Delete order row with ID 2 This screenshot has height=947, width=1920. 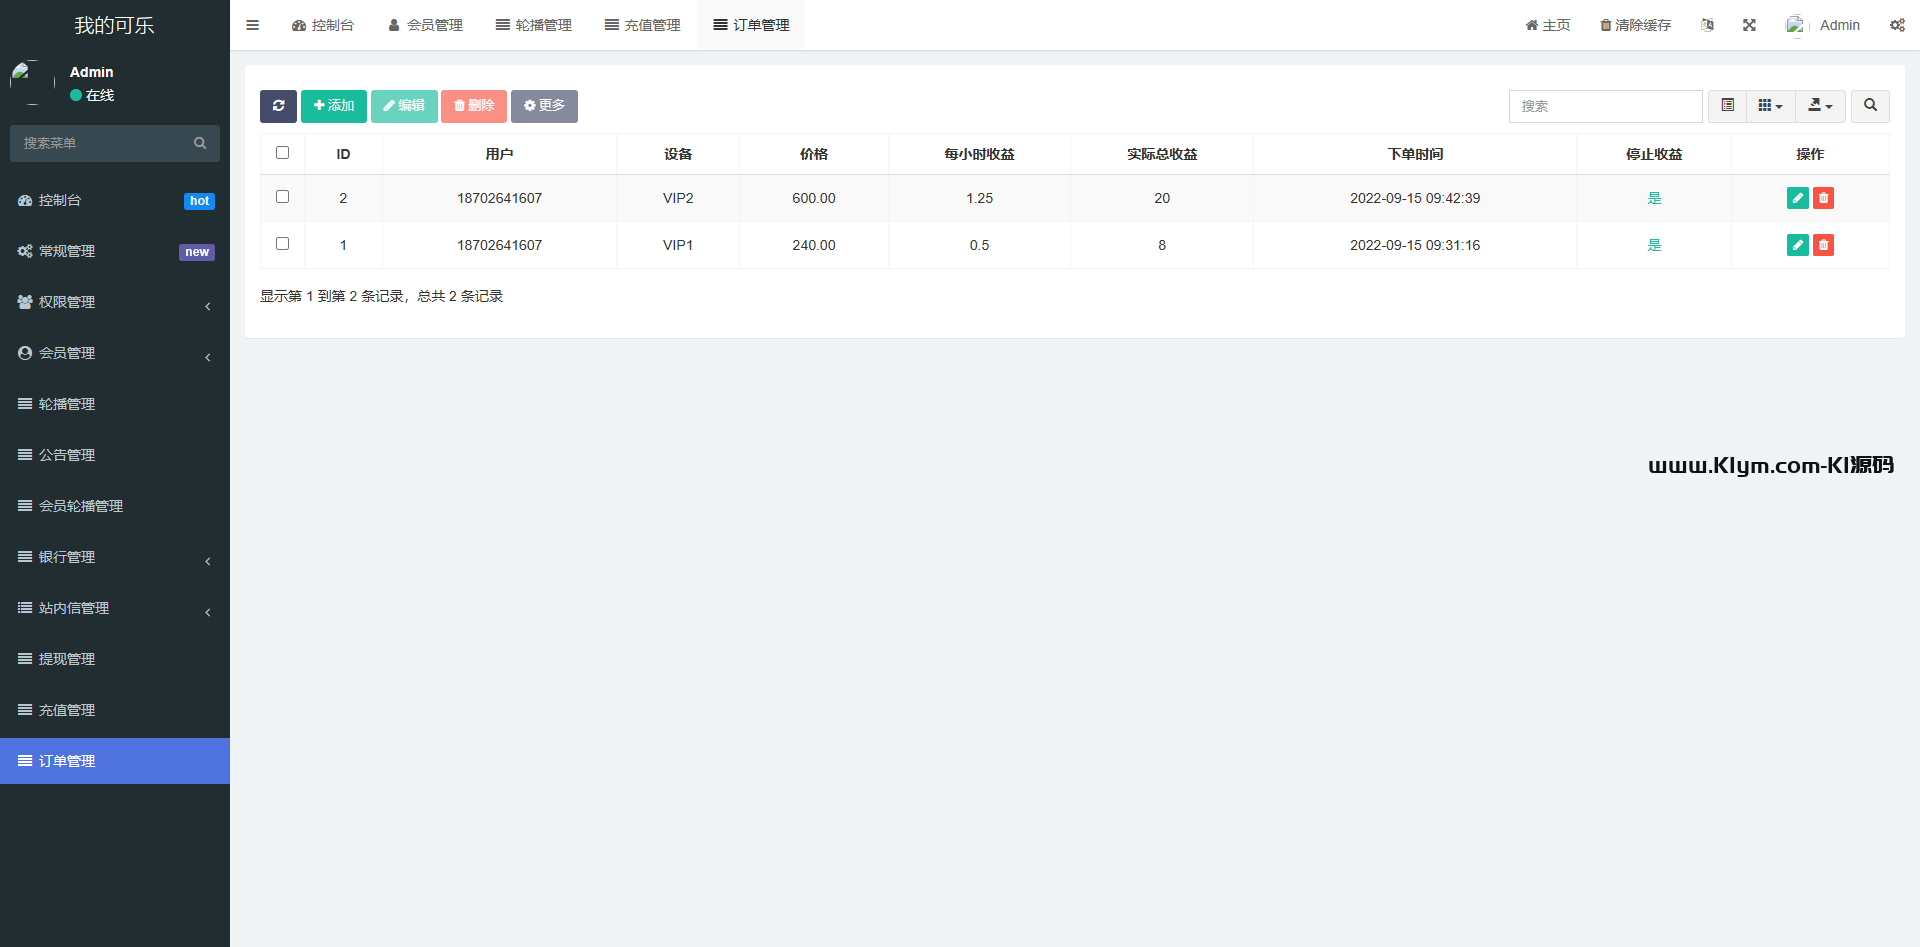pos(1823,198)
